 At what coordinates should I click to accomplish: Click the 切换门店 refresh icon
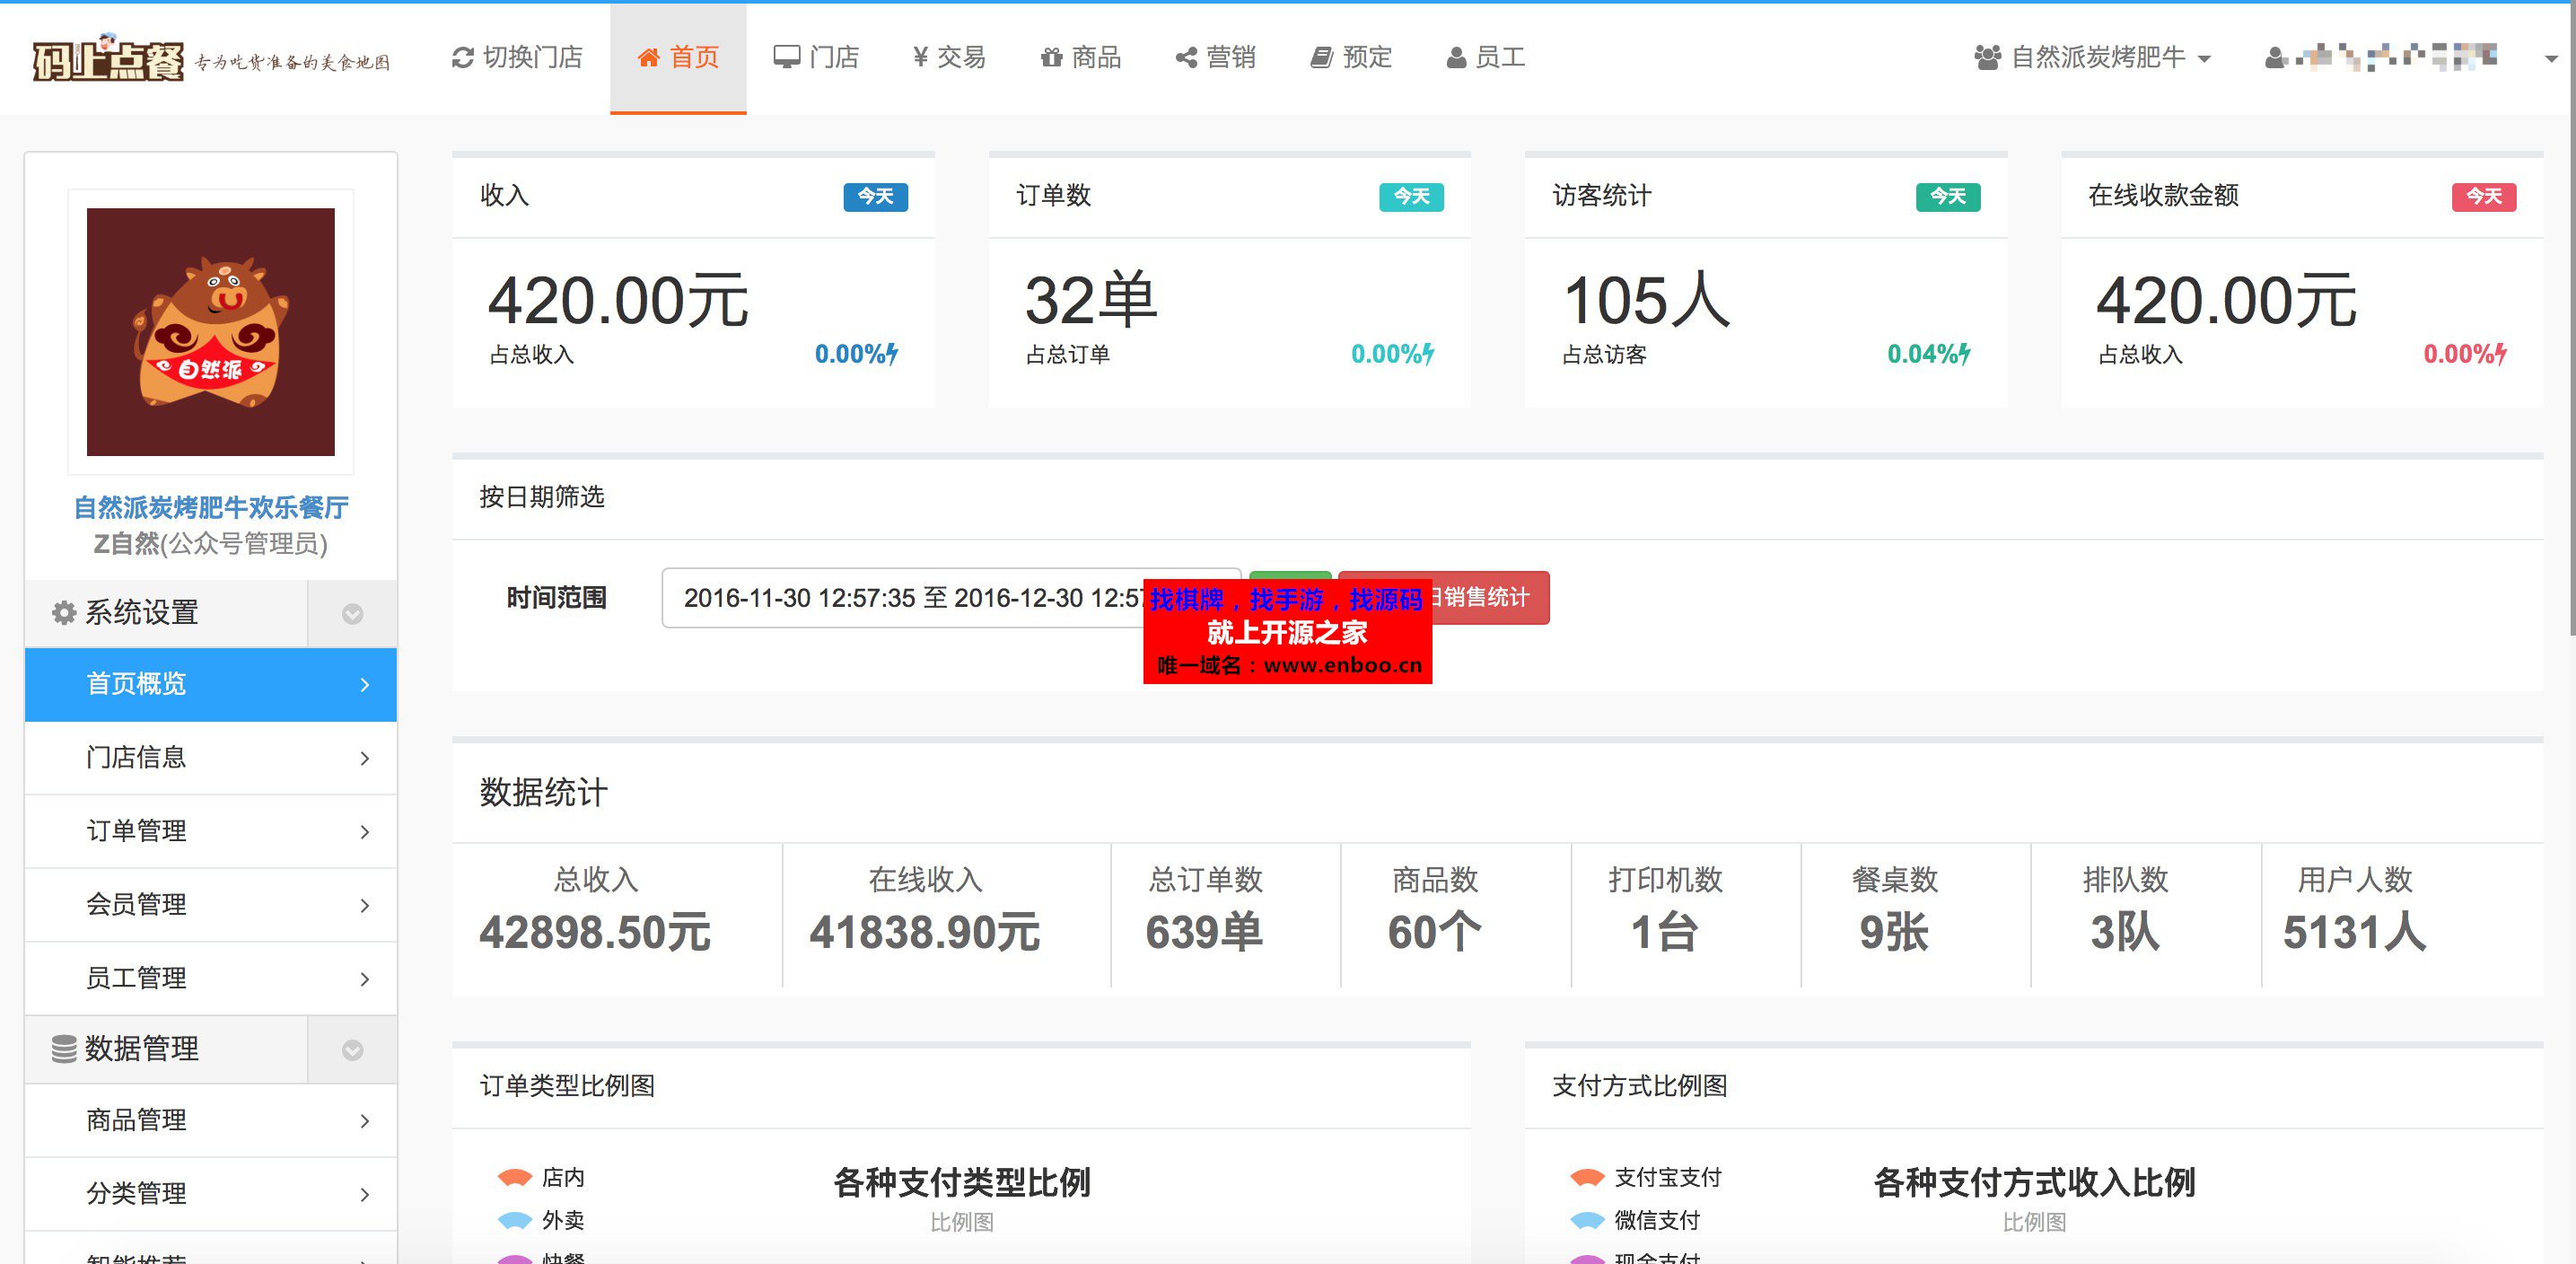462,58
